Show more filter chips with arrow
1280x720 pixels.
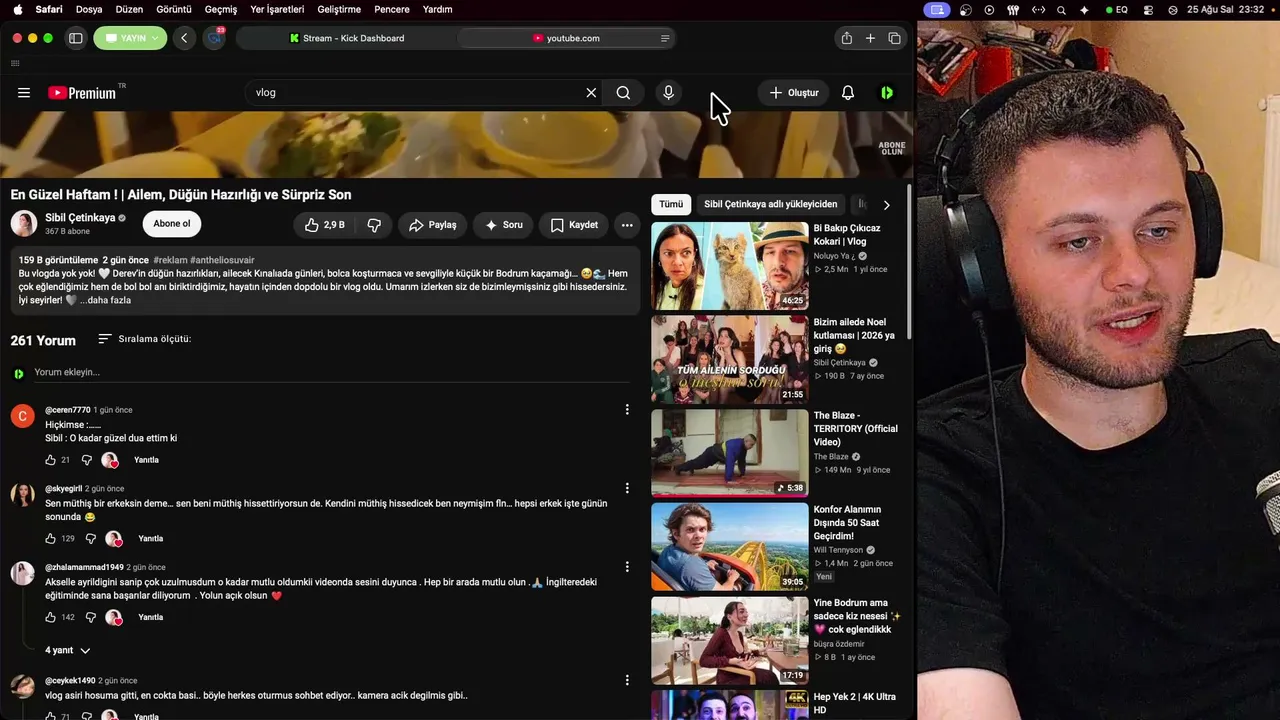pos(886,205)
